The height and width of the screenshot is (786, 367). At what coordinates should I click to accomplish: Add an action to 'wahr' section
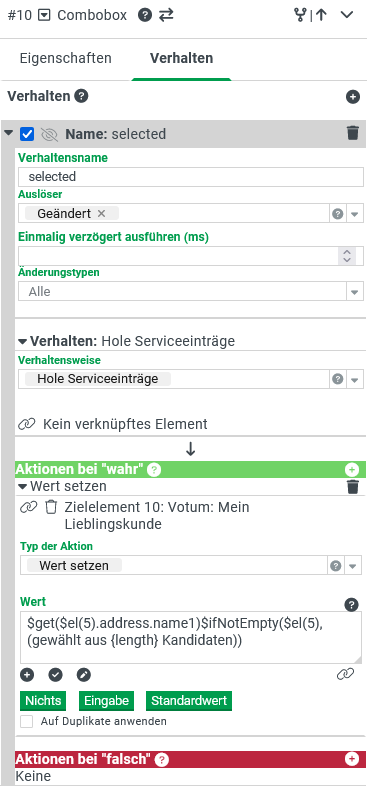(x=352, y=470)
